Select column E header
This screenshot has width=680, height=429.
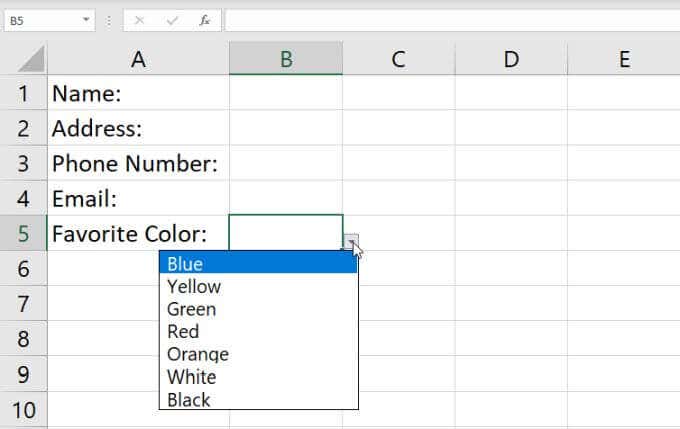[x=624, y=59]
